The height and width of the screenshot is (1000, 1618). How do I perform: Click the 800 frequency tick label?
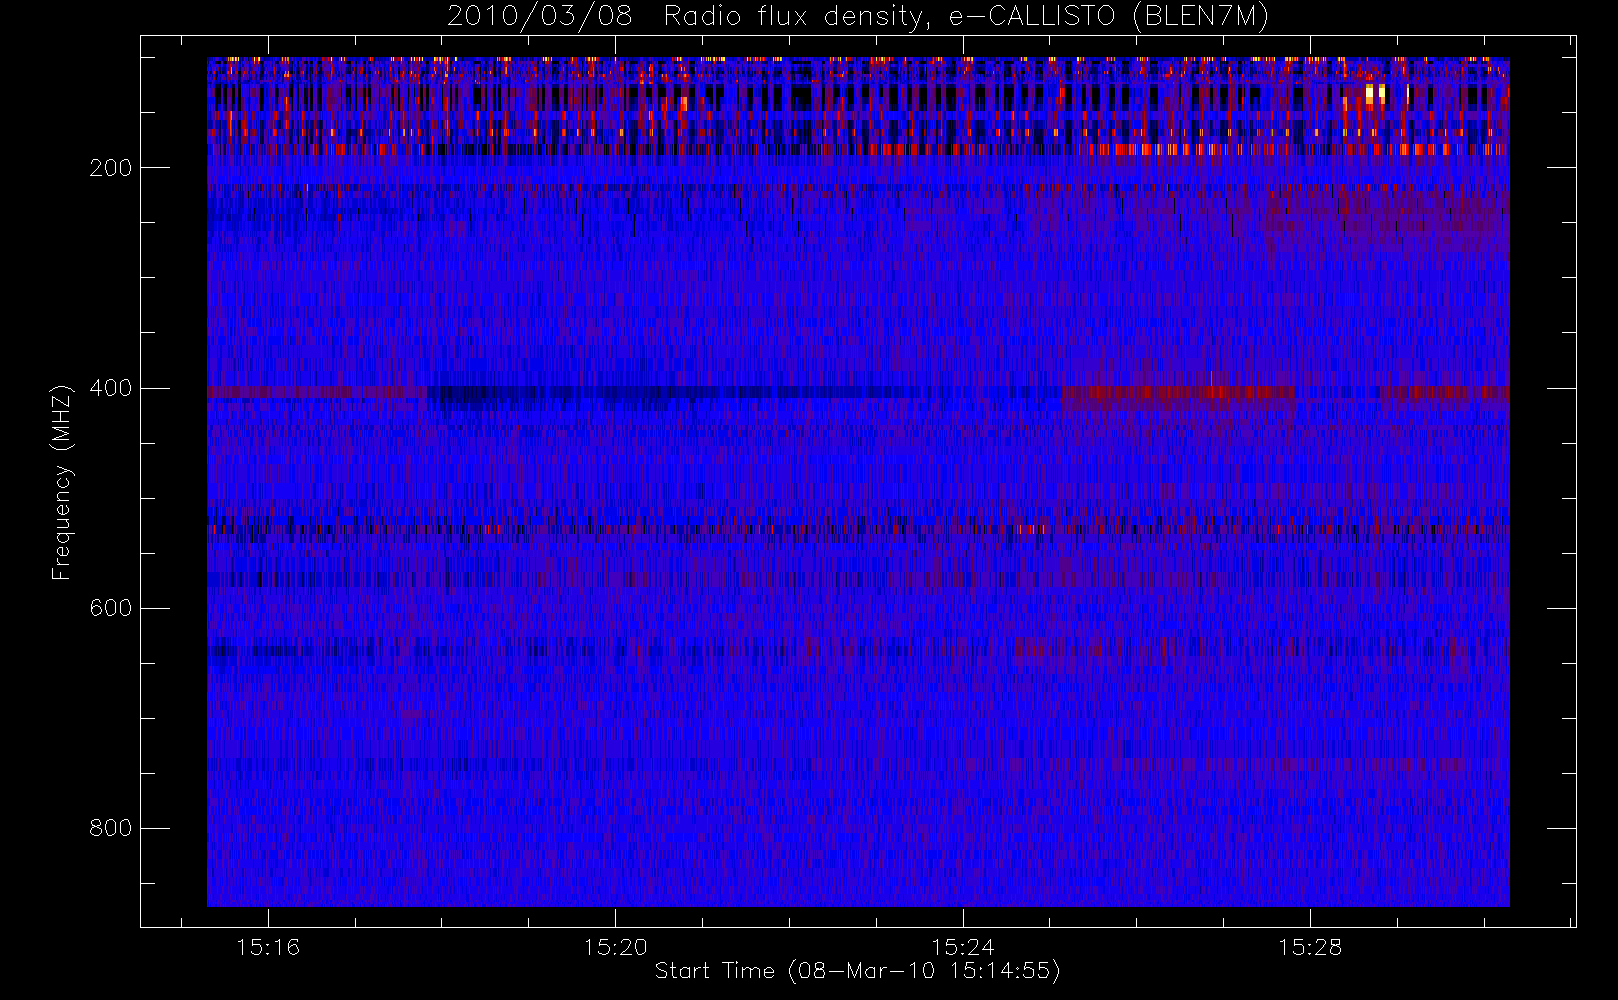click(x=110, y=828)
